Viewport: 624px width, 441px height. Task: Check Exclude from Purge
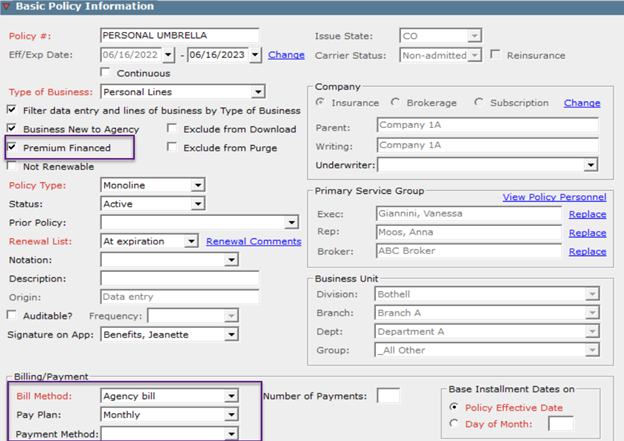pos(172,147)
